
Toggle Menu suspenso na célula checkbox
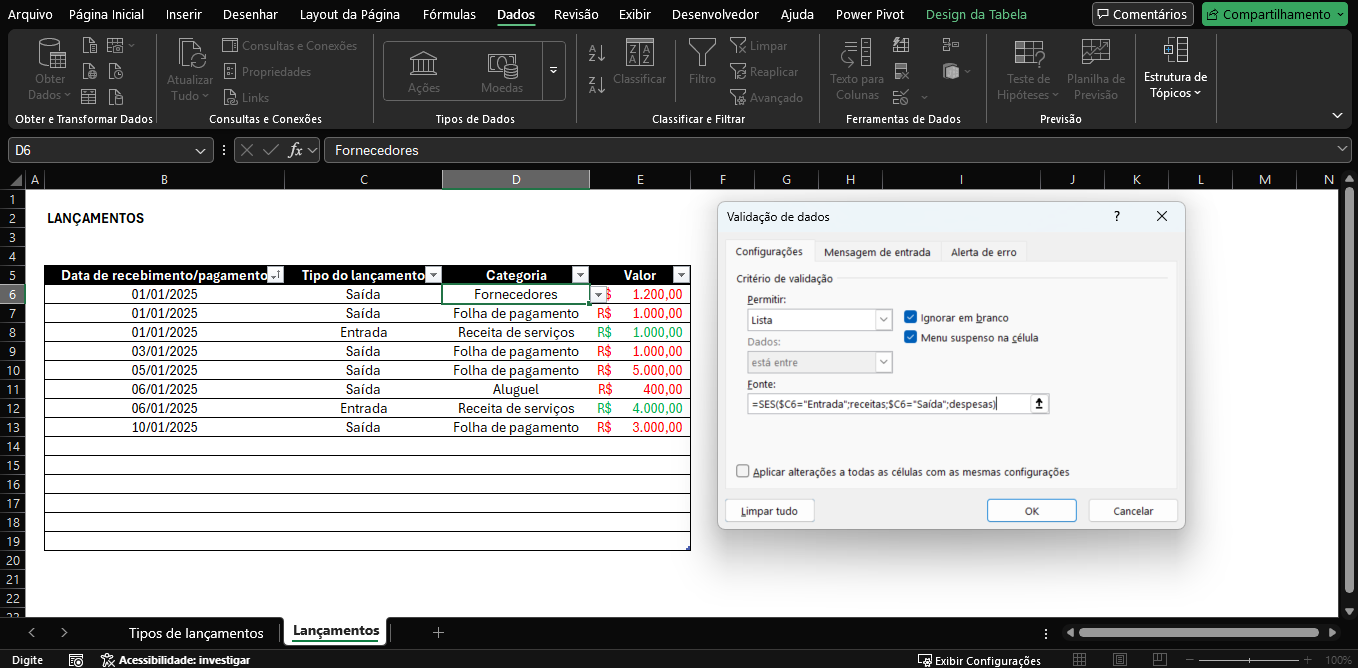pyautogui.click(x=910, y=337)
